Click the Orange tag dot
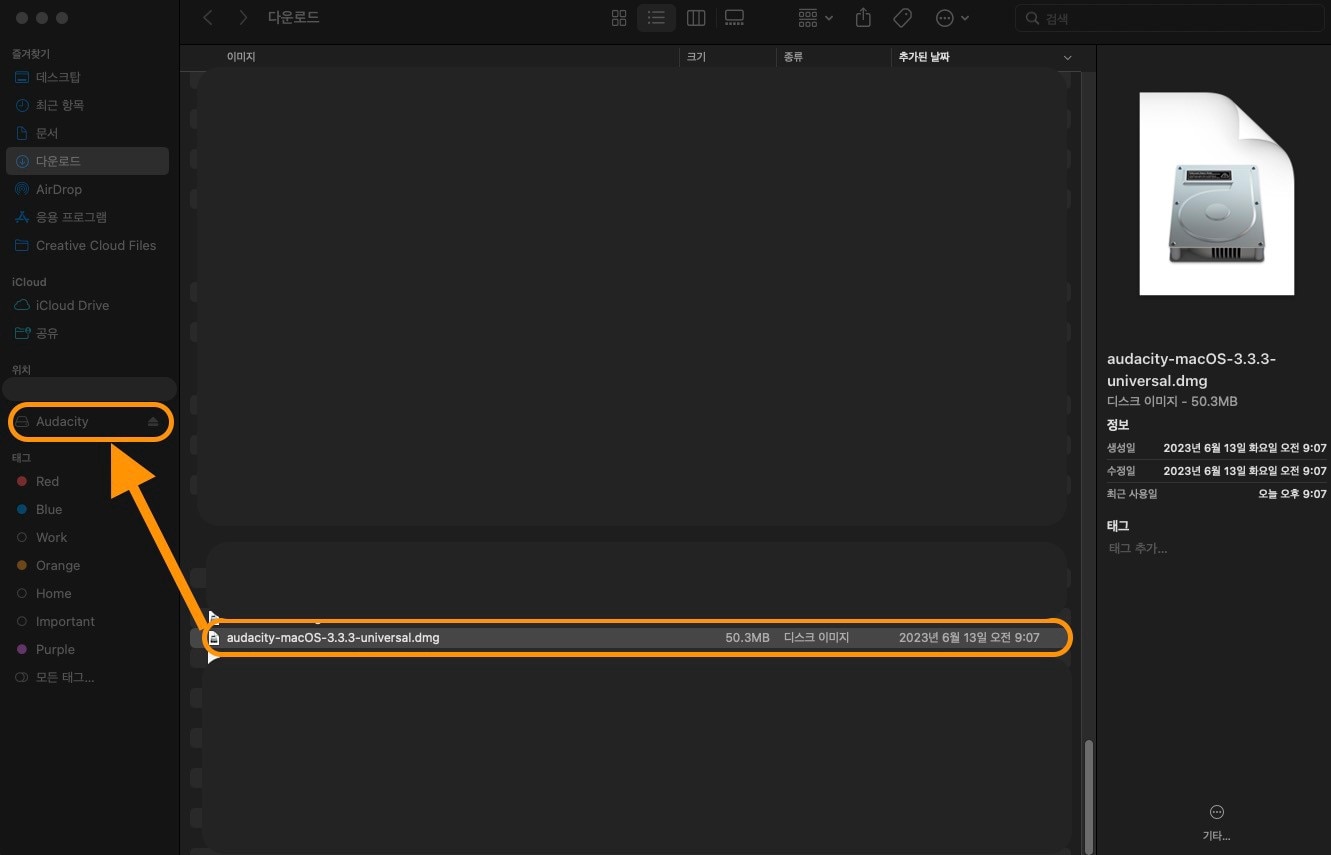 coord(22,565)
